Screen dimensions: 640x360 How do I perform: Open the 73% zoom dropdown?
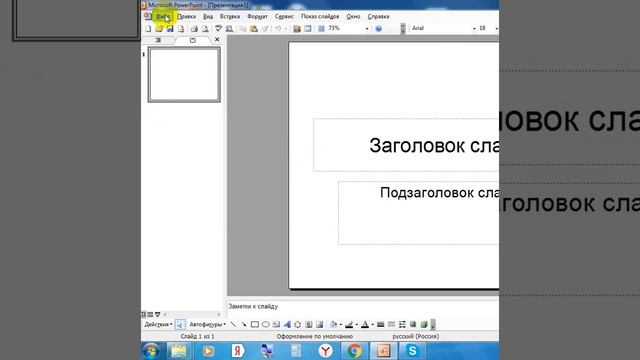(x=367, y=29)
